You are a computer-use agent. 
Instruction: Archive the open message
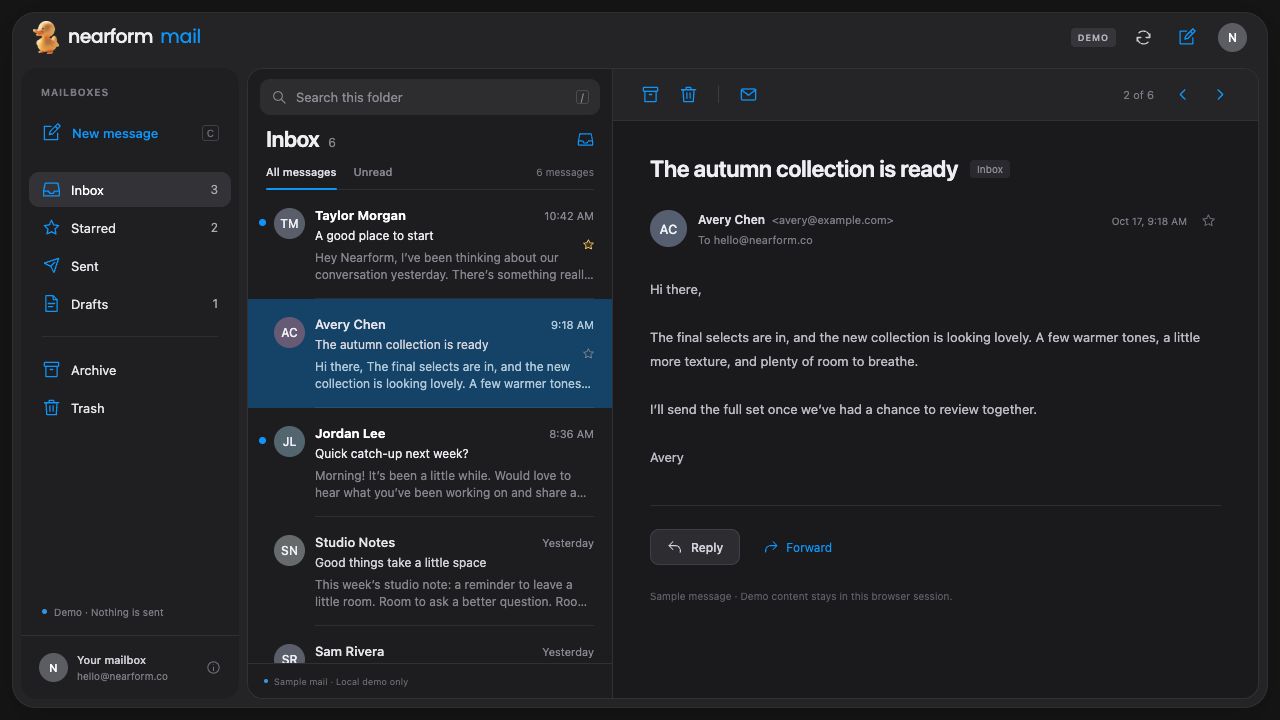coord(650,94)
